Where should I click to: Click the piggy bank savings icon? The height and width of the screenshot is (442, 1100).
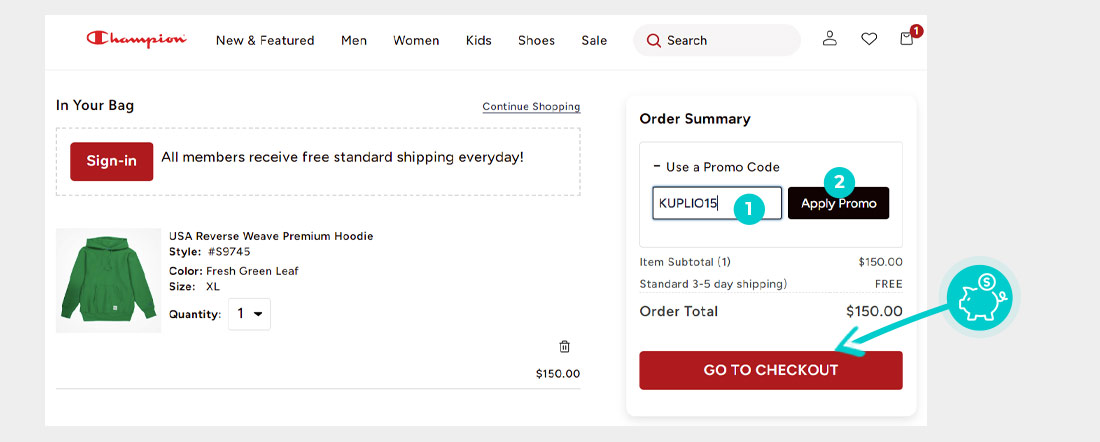tap(979, 297)
